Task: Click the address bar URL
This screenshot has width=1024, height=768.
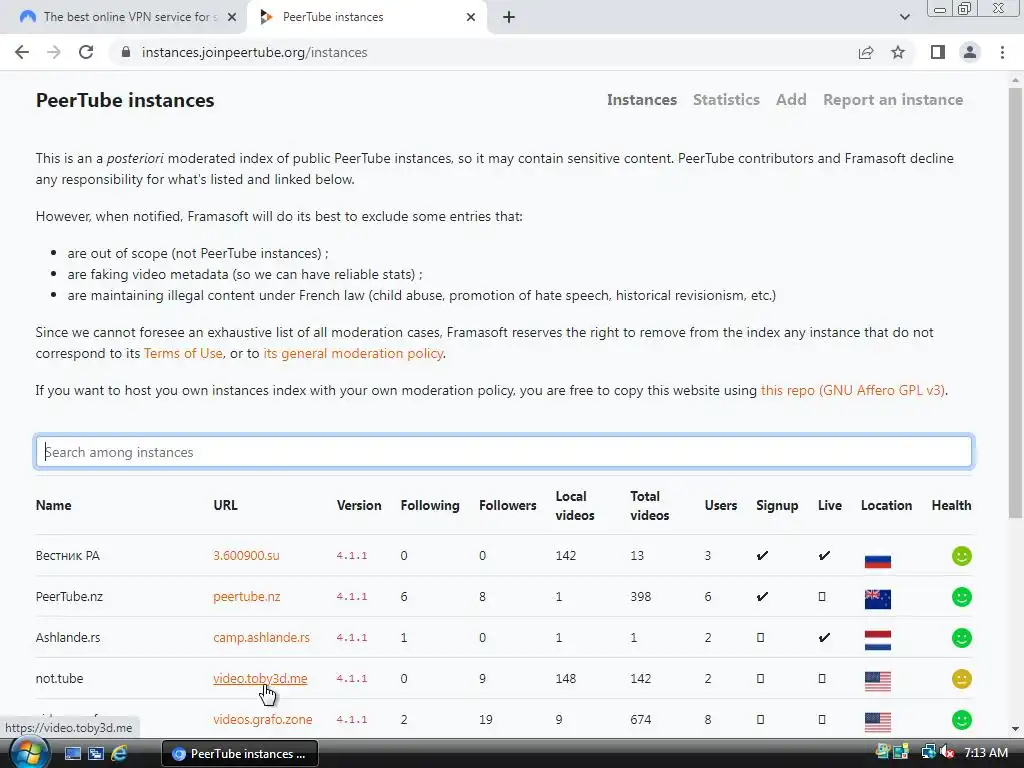Action: pos(254,52)
